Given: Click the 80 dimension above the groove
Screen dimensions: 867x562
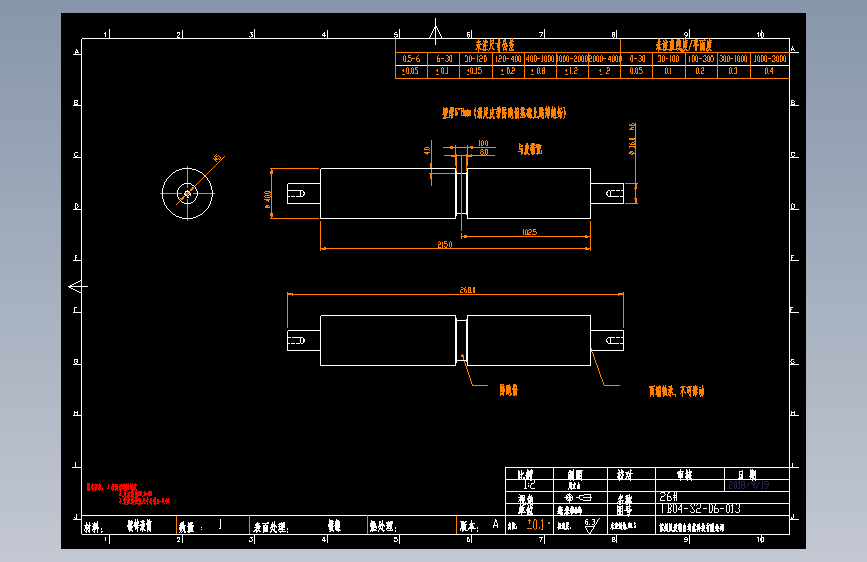Looking at the screenshot, I should coord(484,152).
